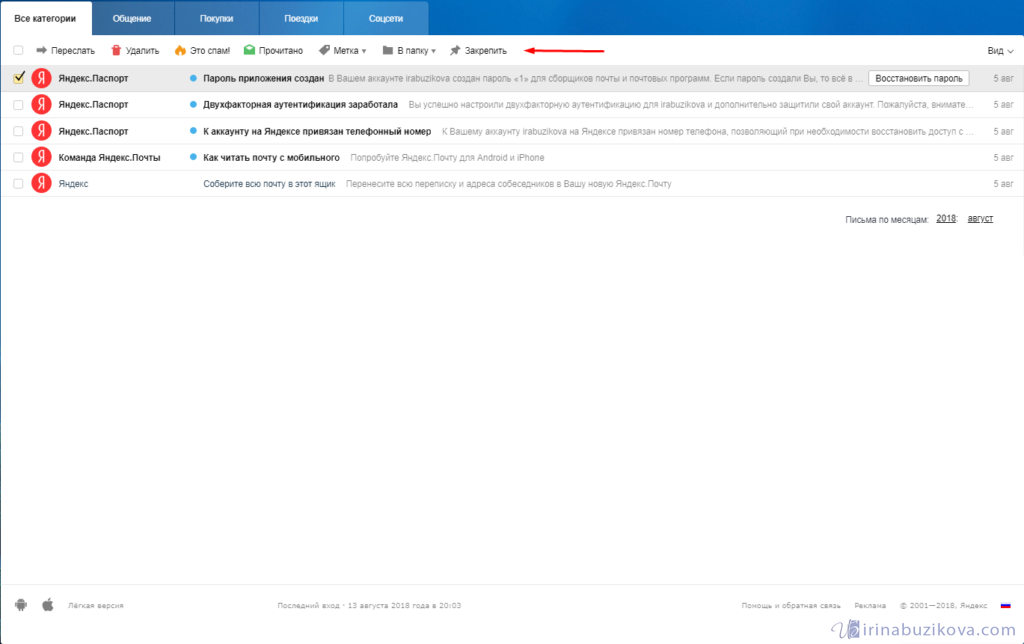1024x644 pixels.
Task: Open the Вид view dropdown
Action: coord(1000,50)
